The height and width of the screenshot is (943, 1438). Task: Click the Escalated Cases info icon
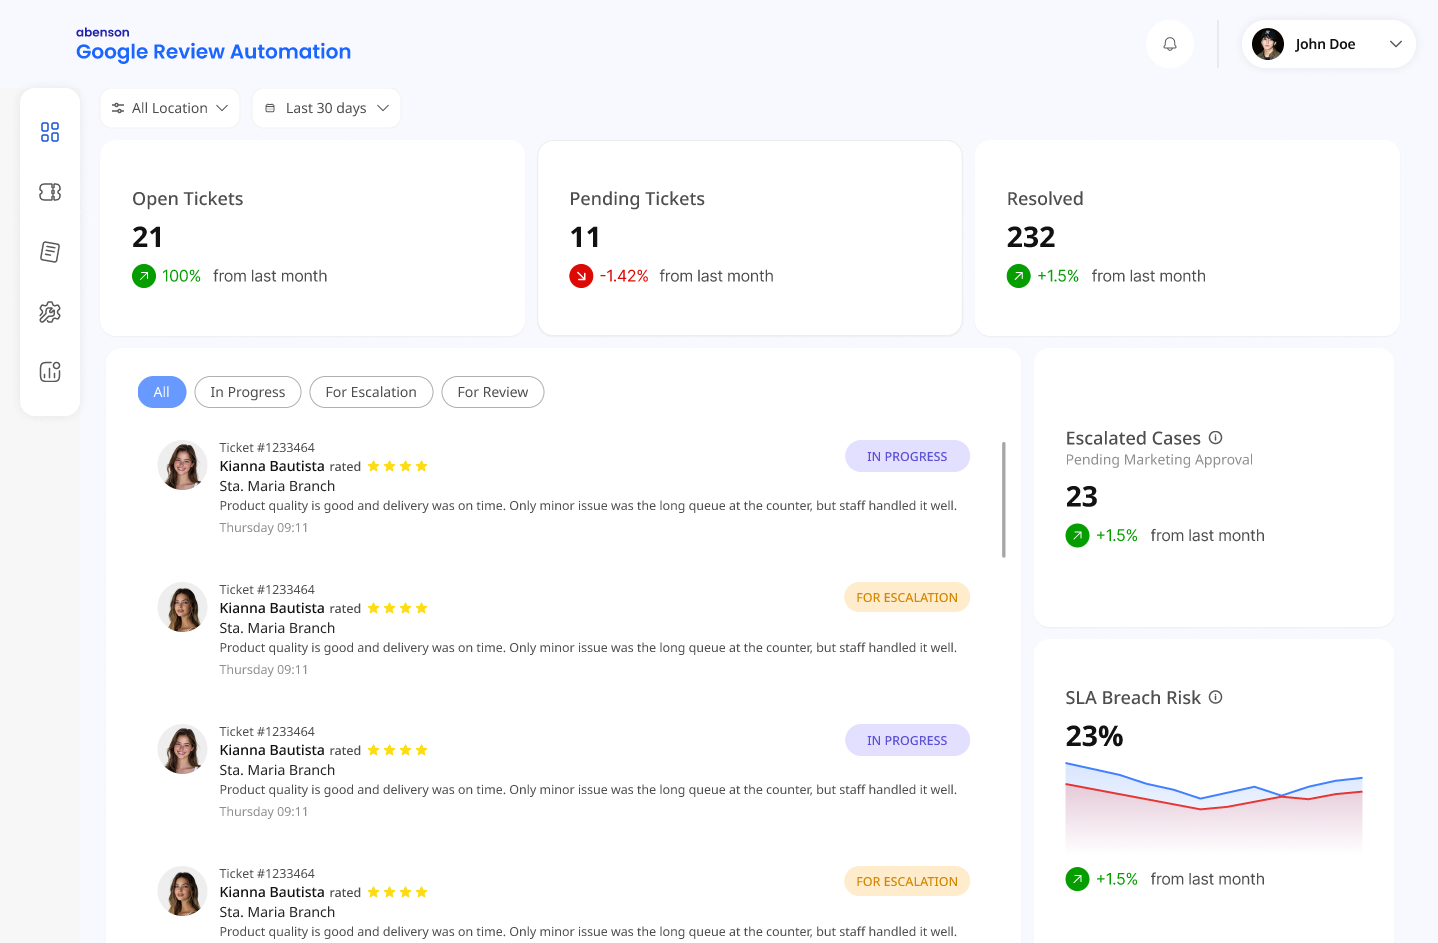click(x=1216, y=438)
